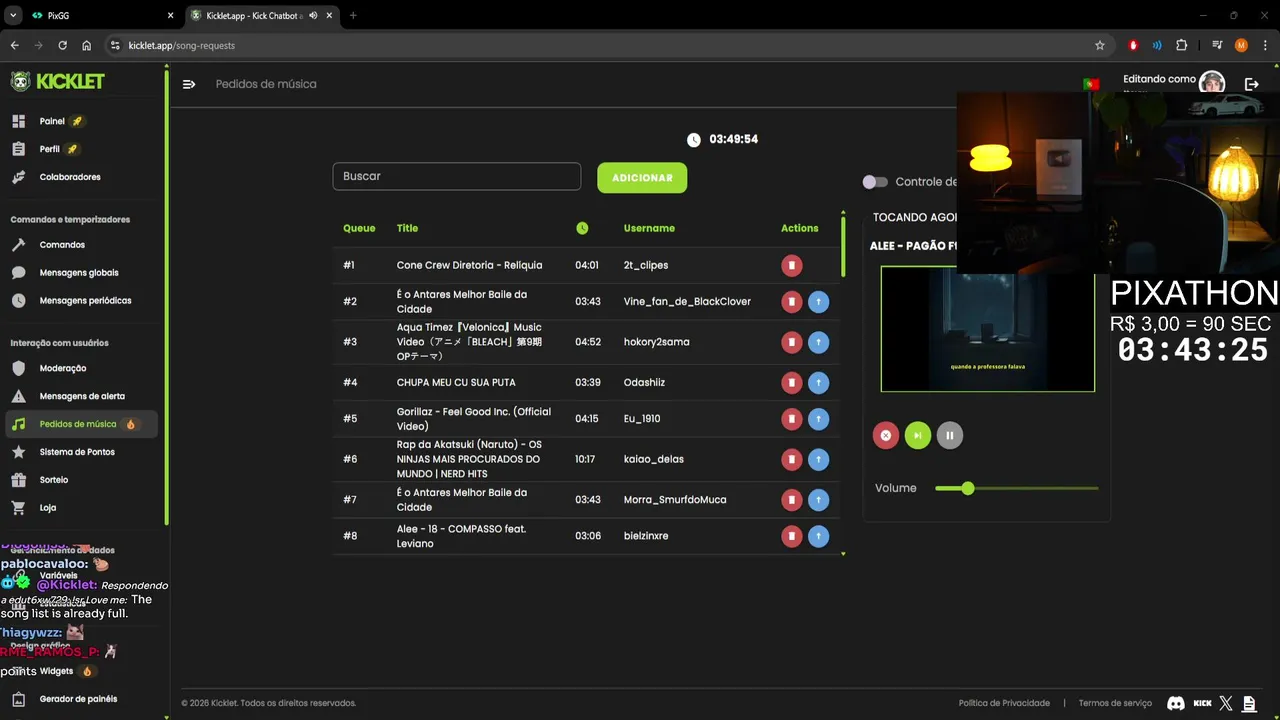Delete song #3 Aqua Timez Velonica
Viewport: 1280px width, 720px height.
(x=791, y=342)
